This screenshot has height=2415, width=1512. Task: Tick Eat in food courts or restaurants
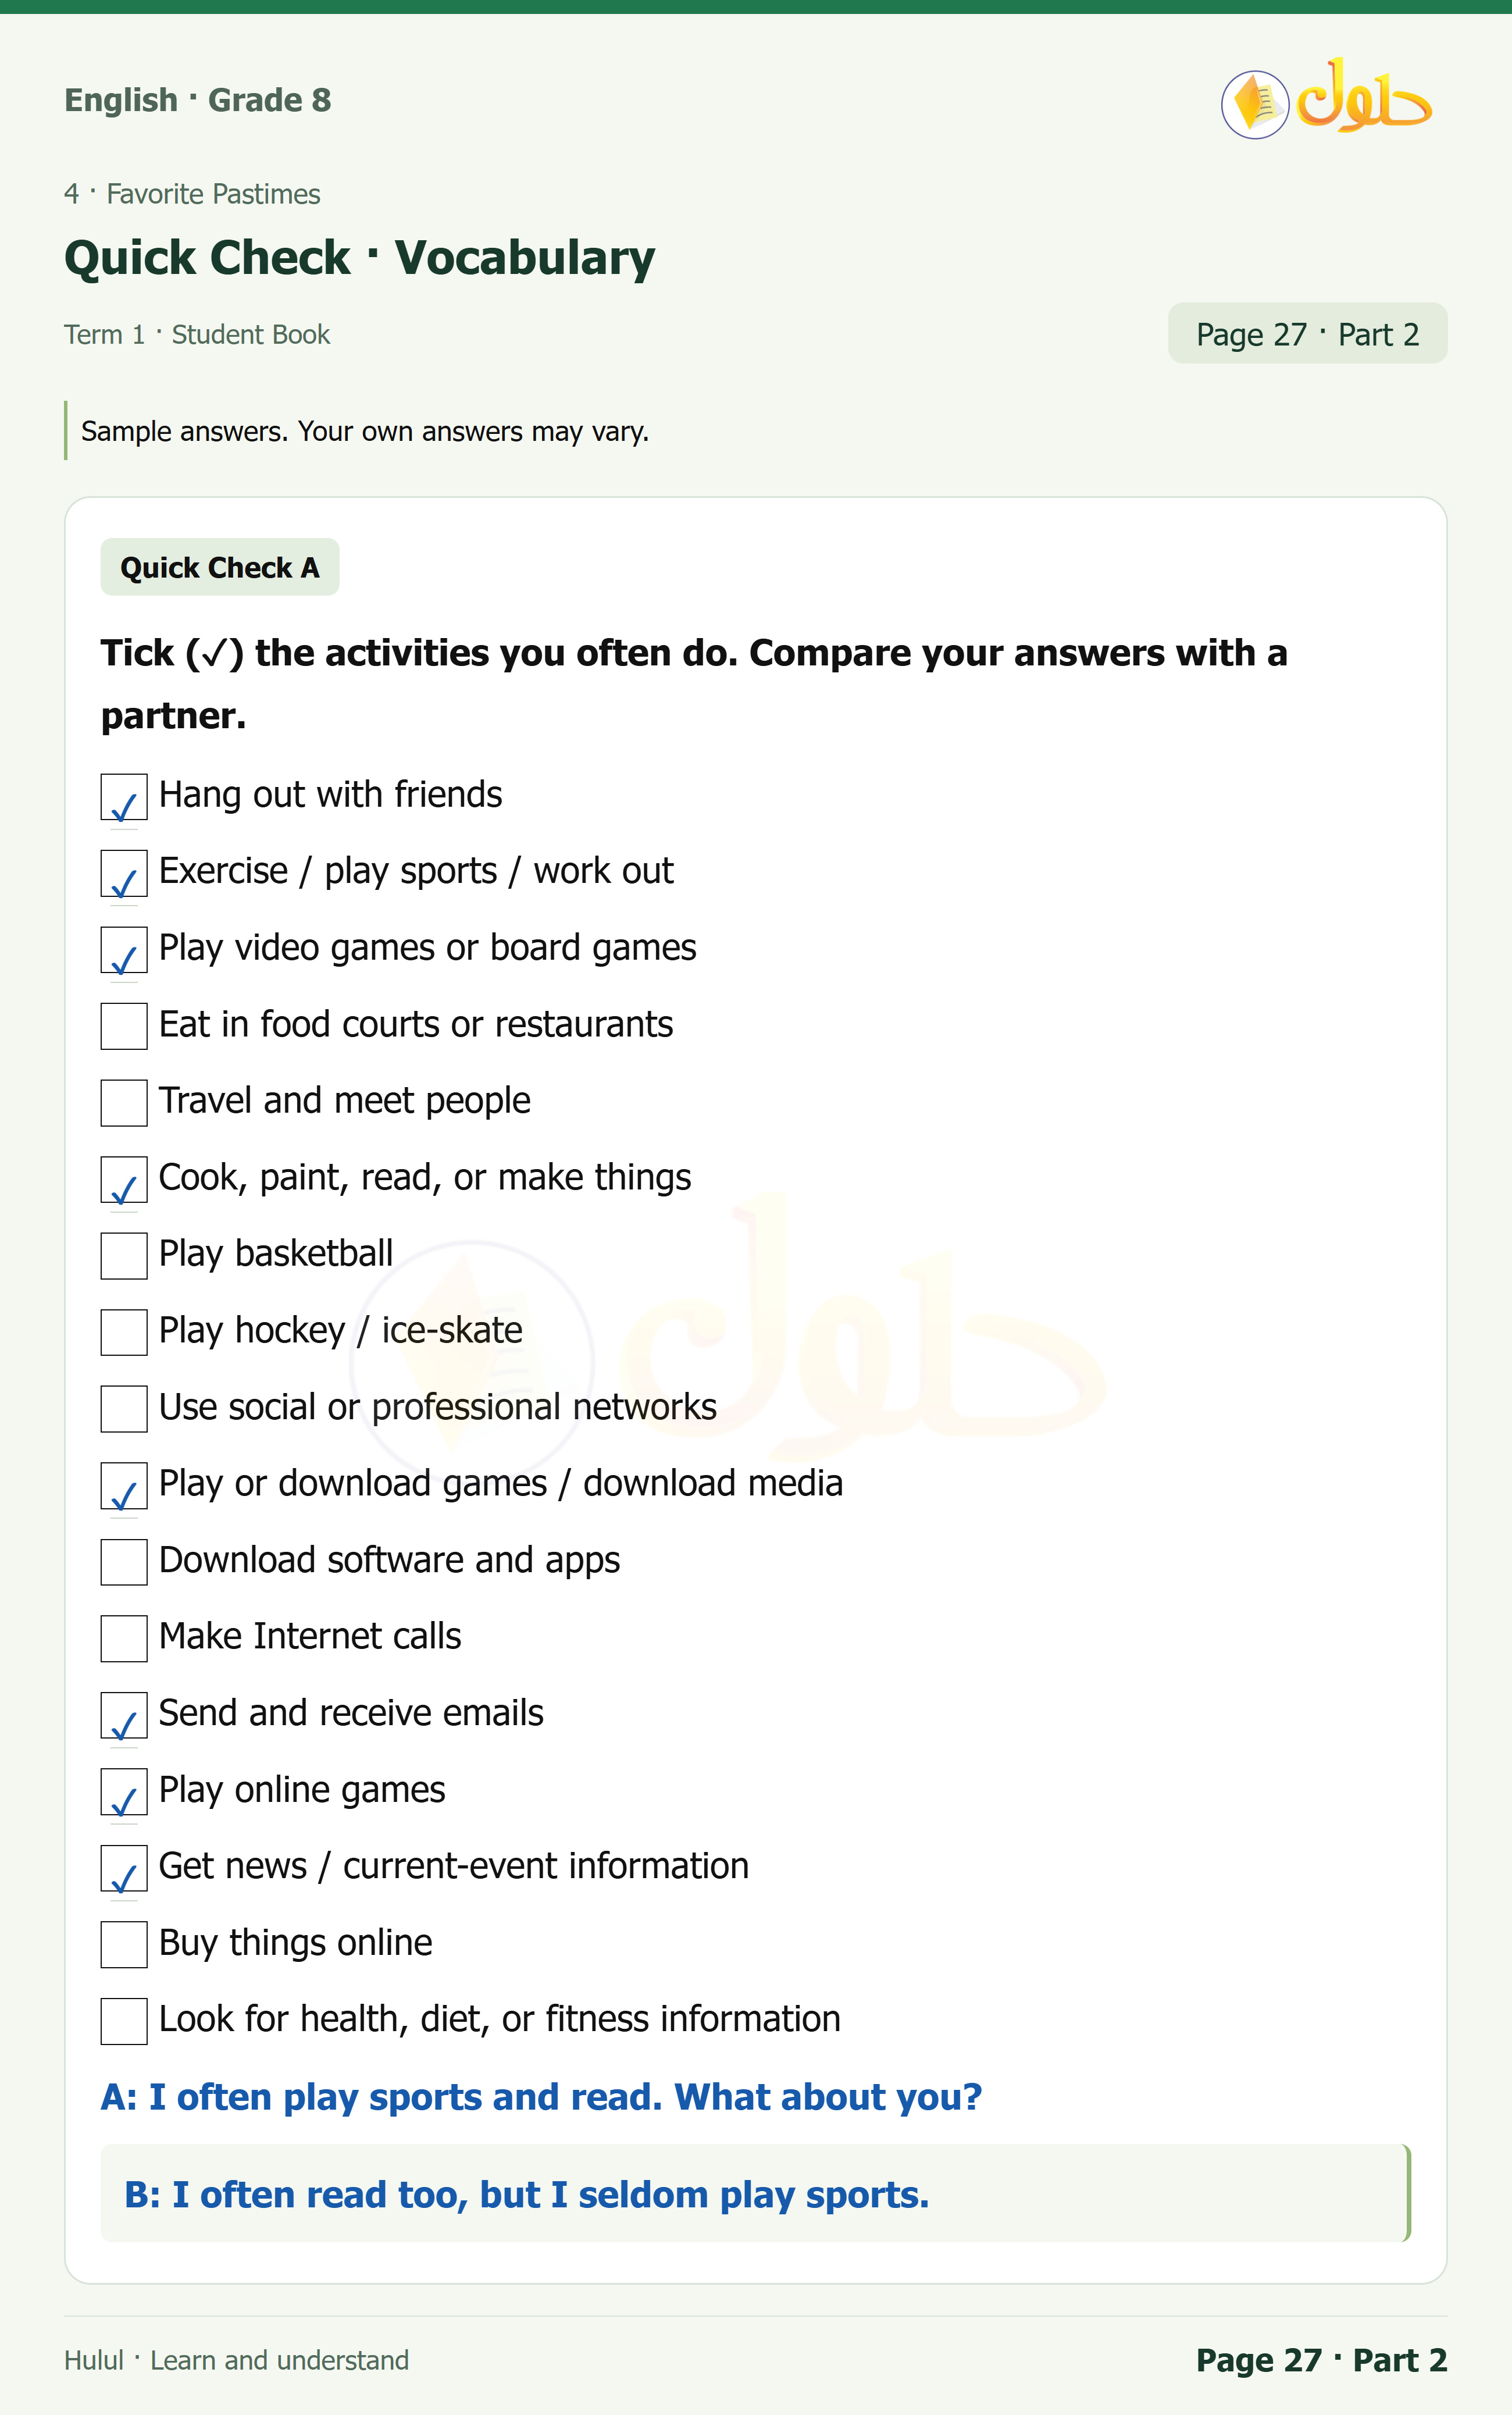124,1026
